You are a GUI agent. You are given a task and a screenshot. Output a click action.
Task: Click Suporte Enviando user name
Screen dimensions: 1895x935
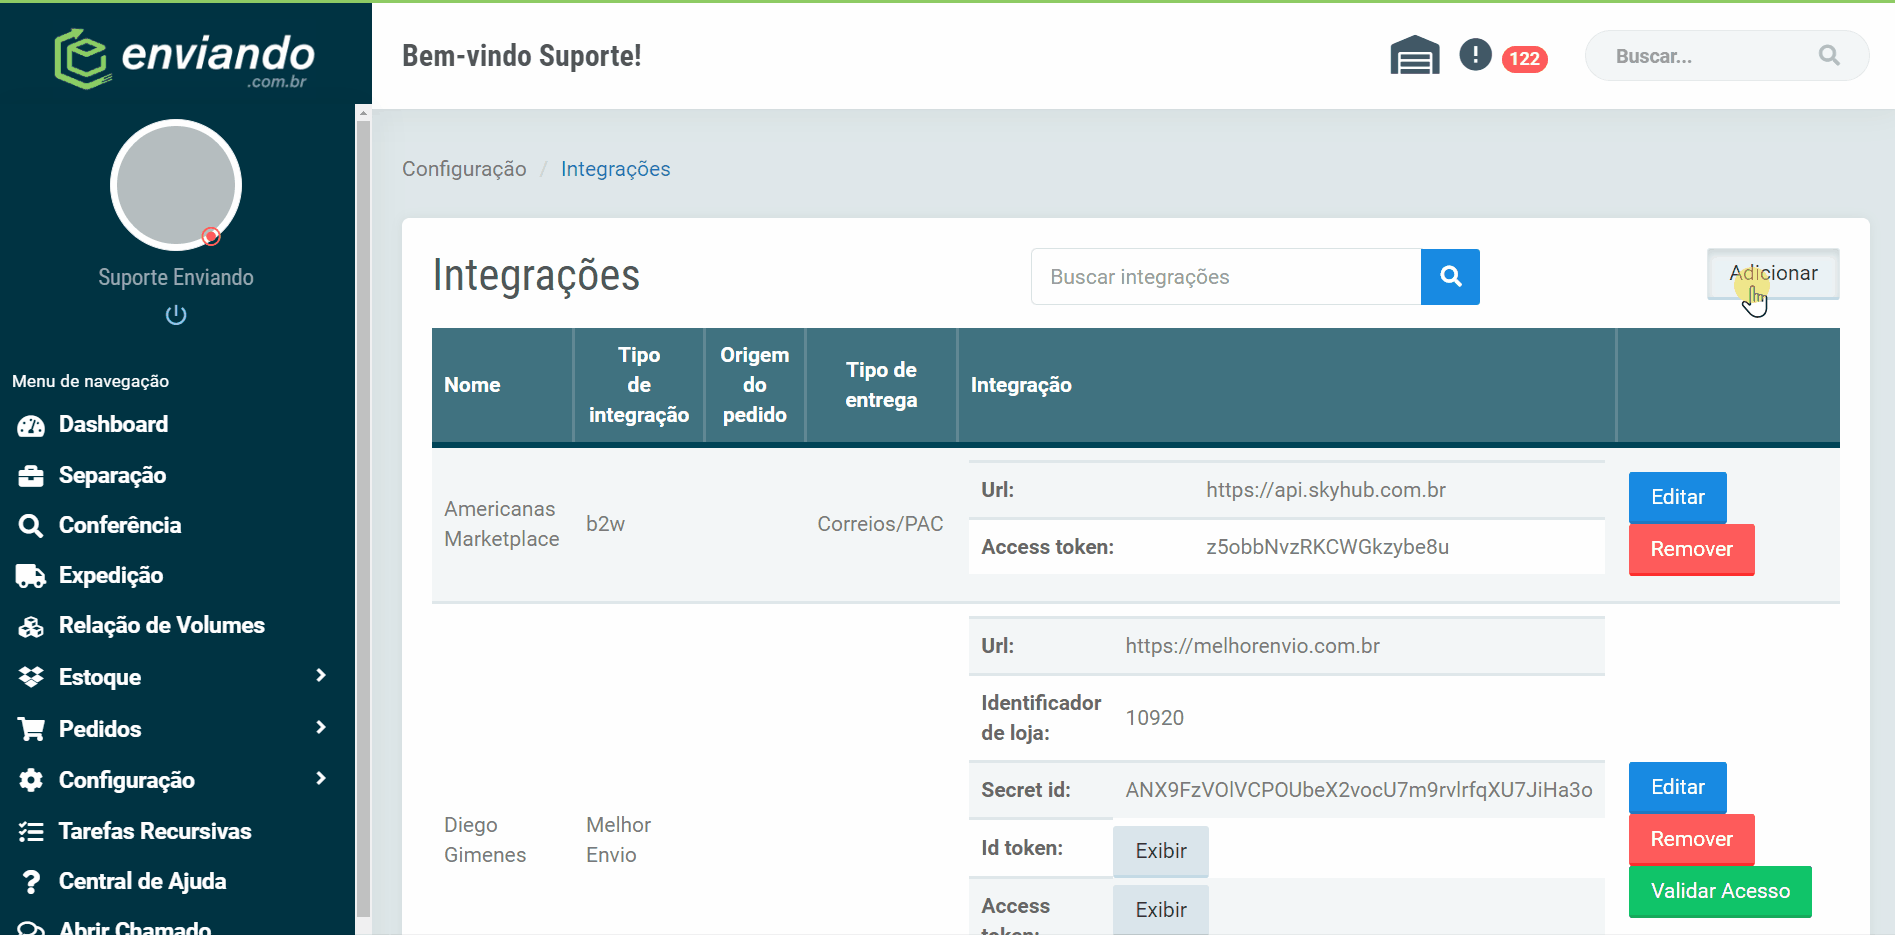coord(176,277)
